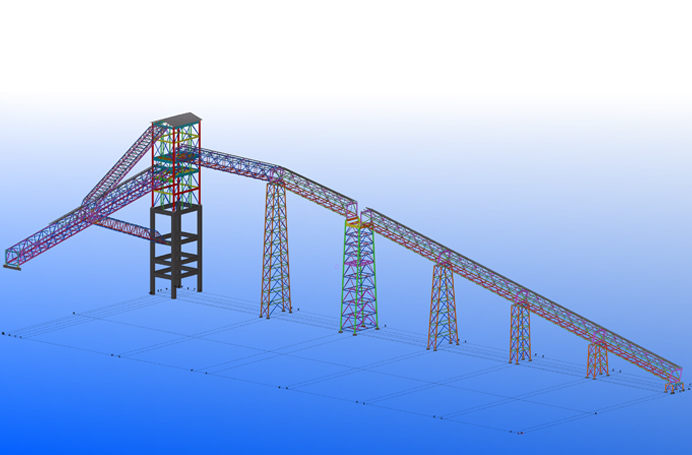Click the joint where the conveyor galleries step down
Viewport: 692px width, 455px height.
coord(357,212)
